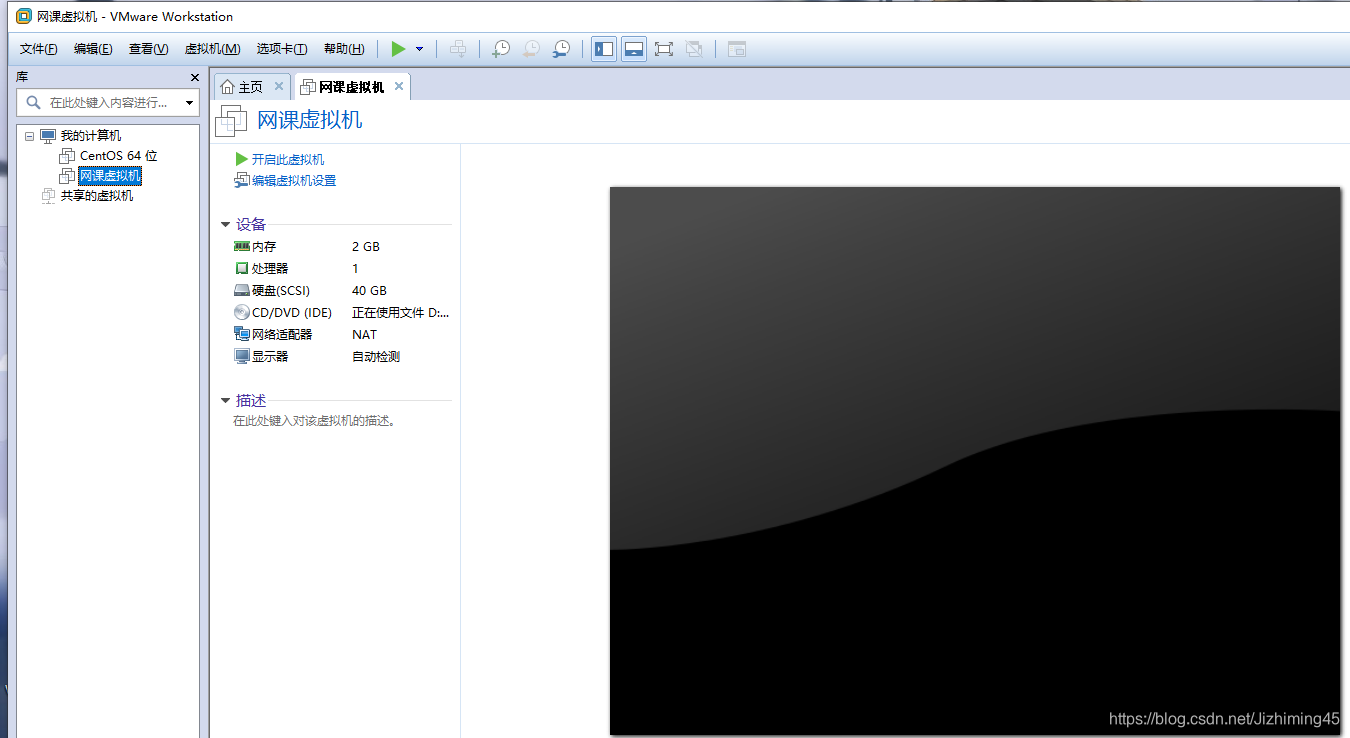This screenshot has height=738, width=1350.
Task: Click the green Power On toolbar button
Action: pos(398,49)
